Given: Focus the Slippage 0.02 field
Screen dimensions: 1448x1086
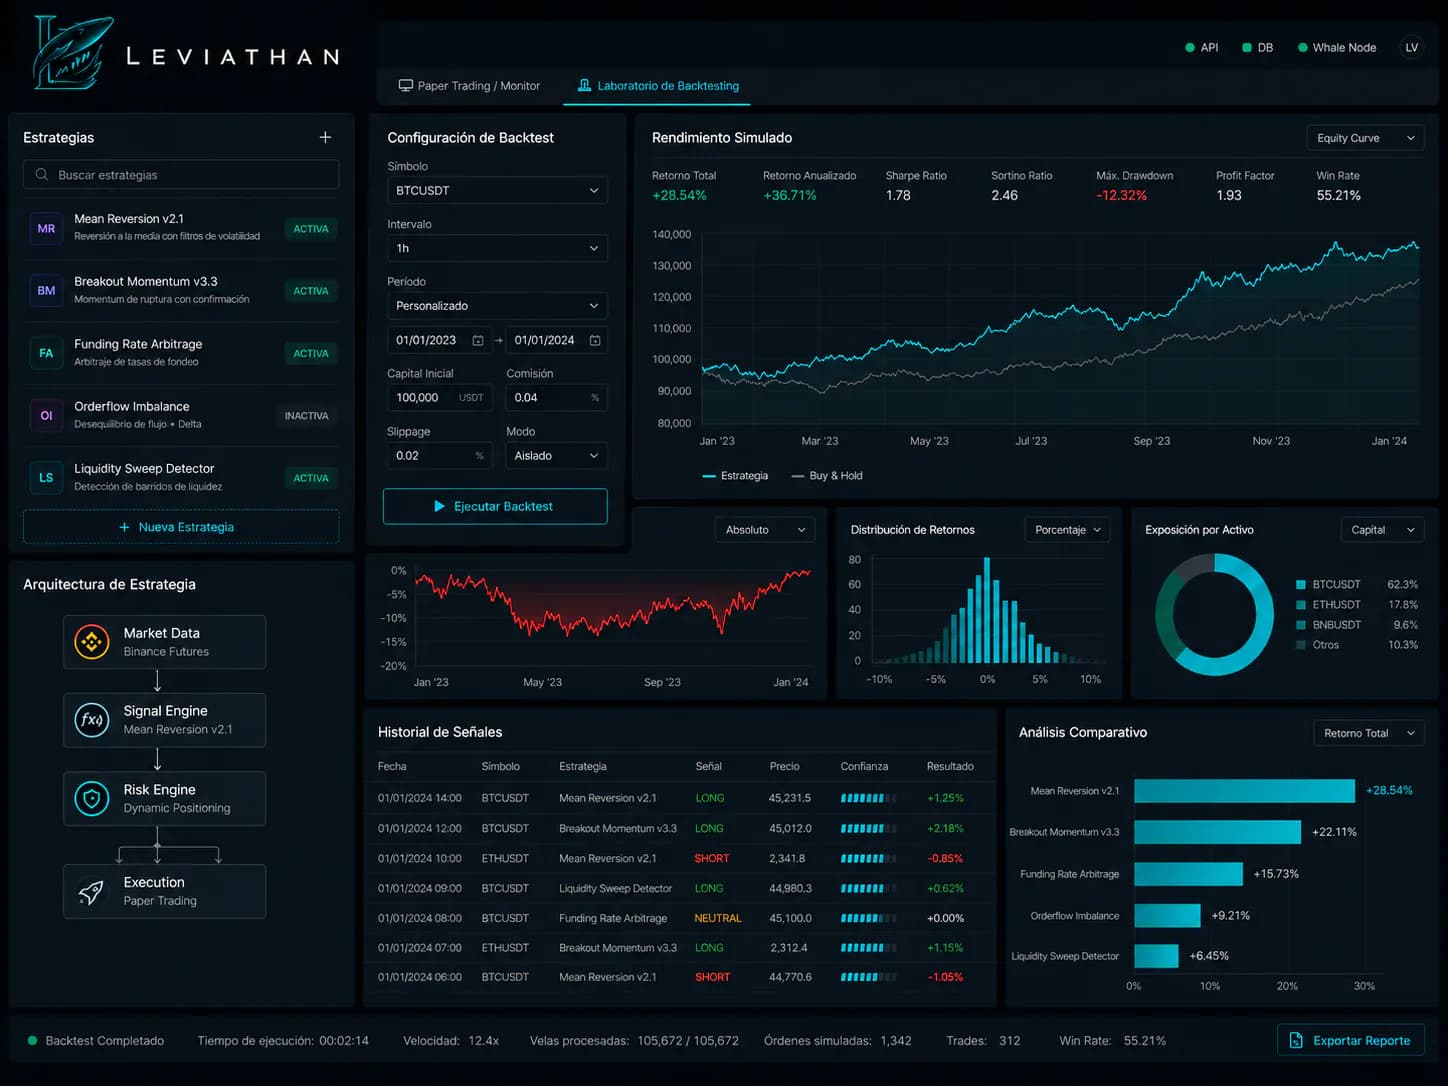Looking at the screenshot, I should pyautogui.click(x=440, y=456).
